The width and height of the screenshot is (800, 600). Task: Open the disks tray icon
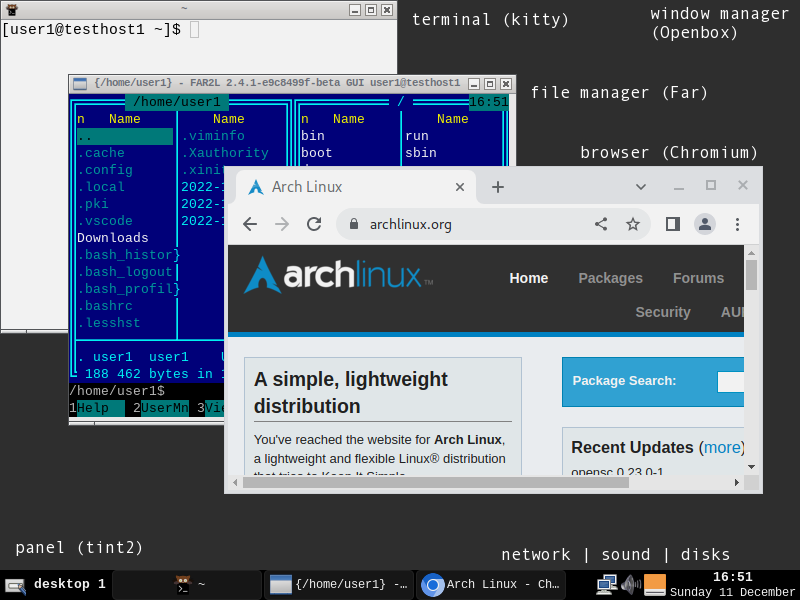655,585
